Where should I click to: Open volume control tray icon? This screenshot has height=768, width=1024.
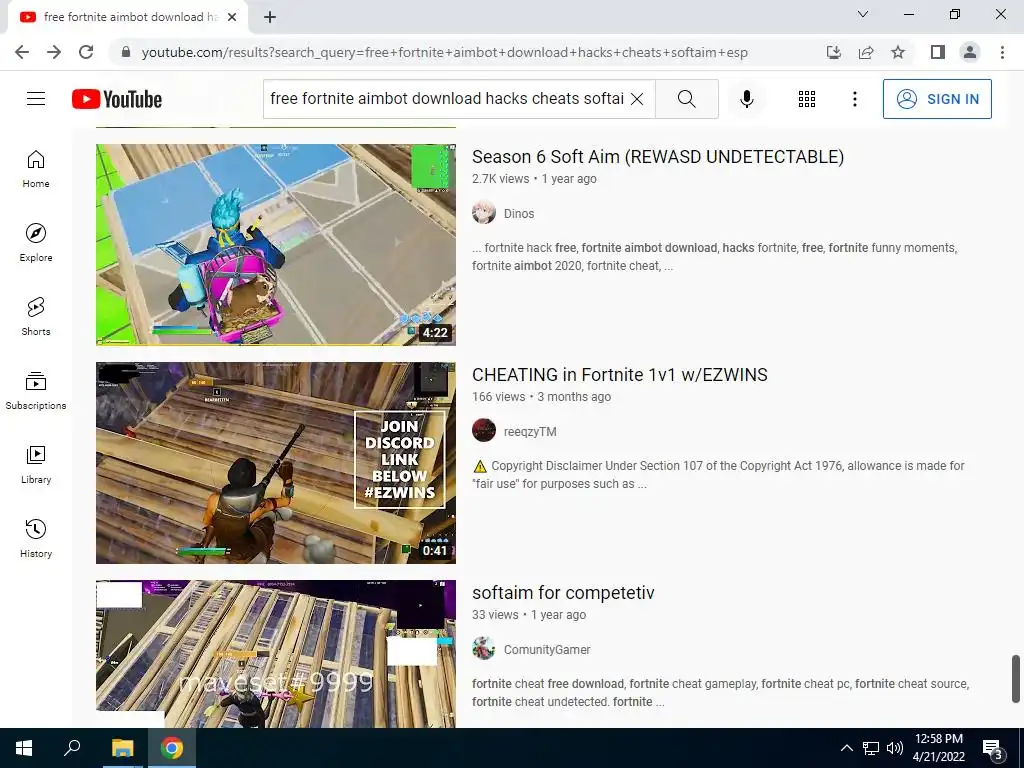894,748
